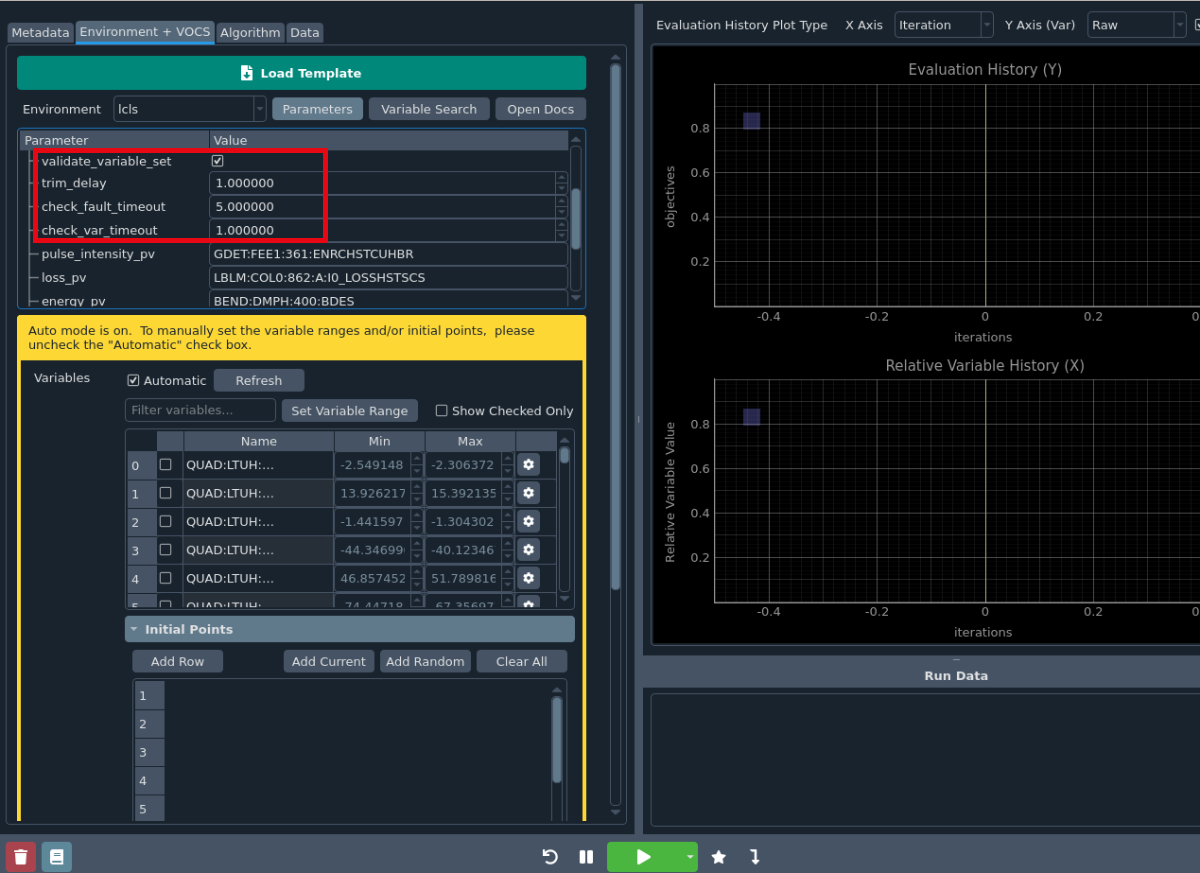Toggle validate_variable_set checkbox

pos(217,161)
